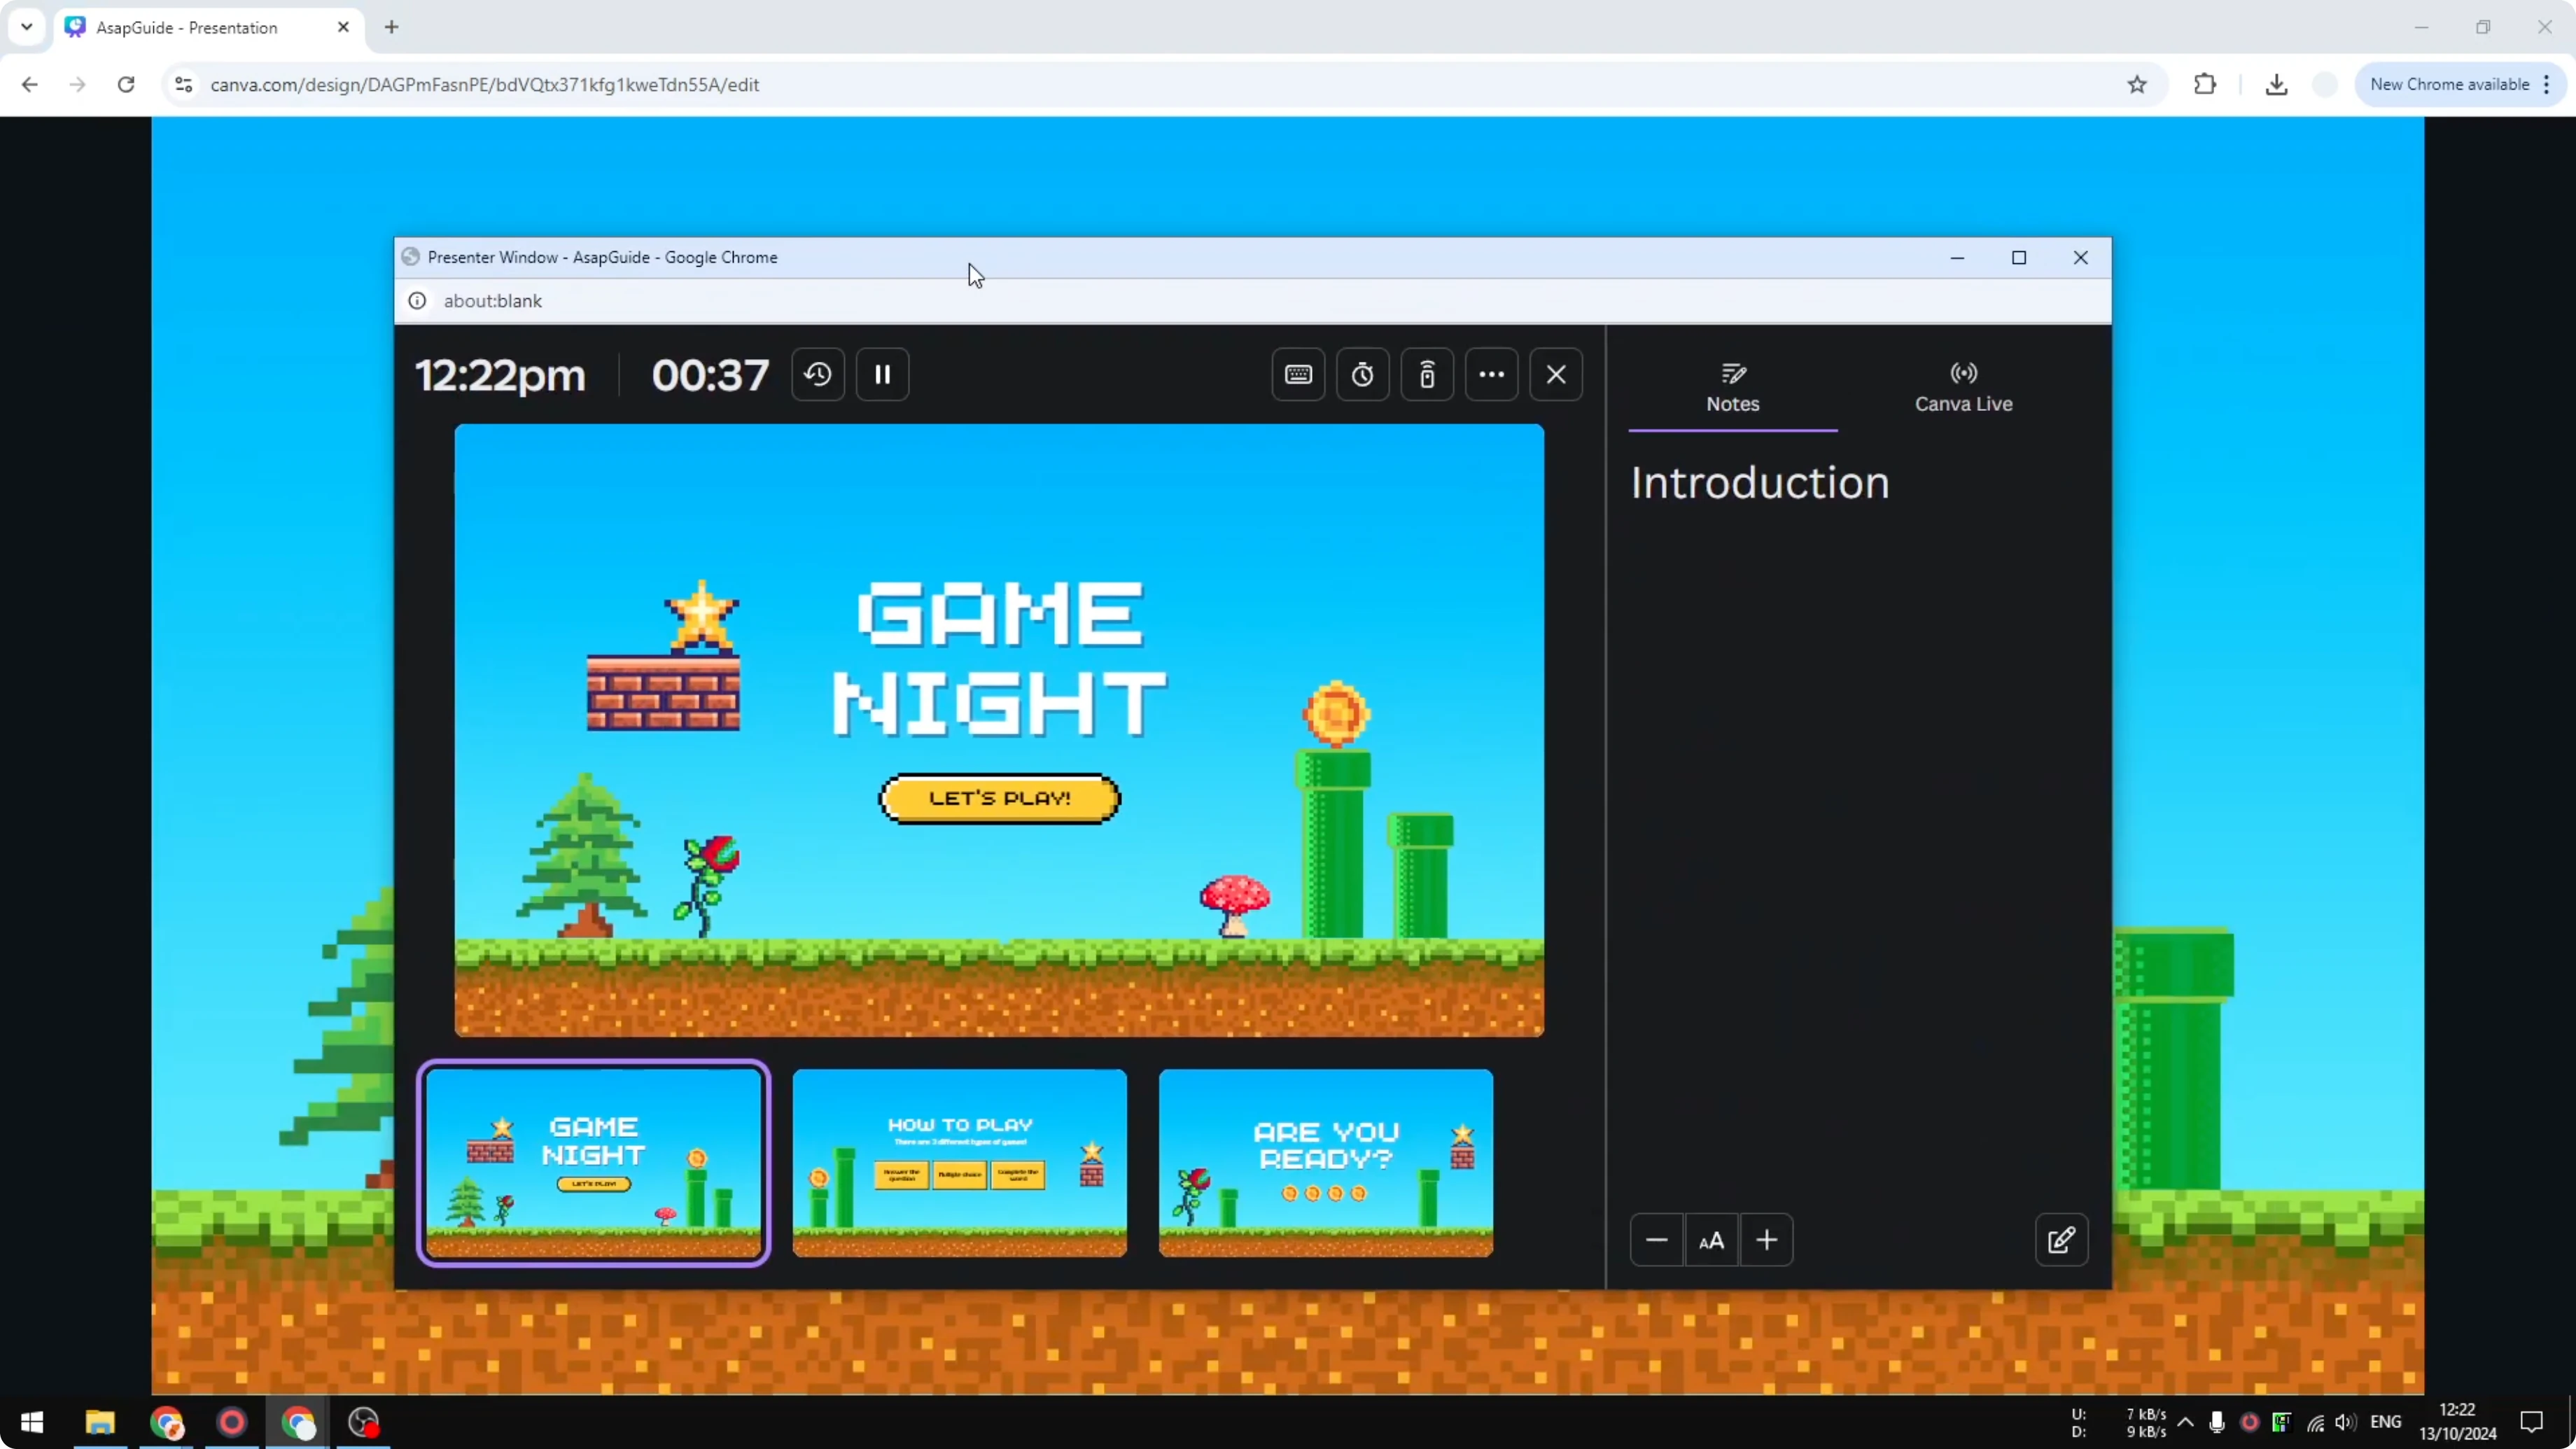The image size is (2576, 1449).
Task: Reload the Canva page
Action: pos(126,84)
